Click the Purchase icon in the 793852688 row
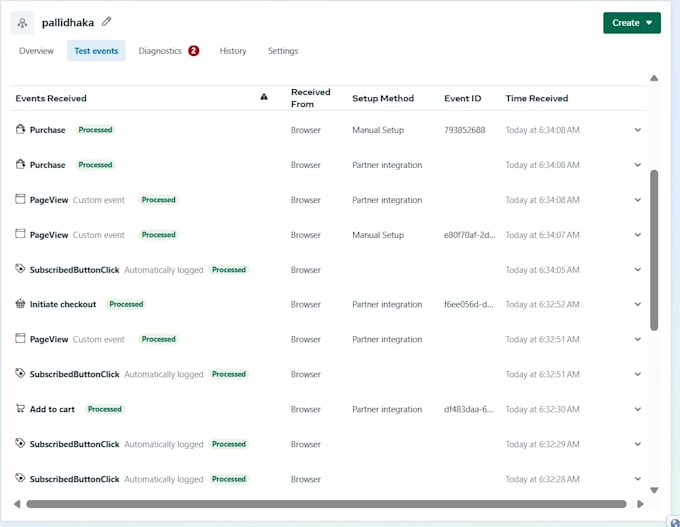The image size is (680, 527). (x=20, y=129)
